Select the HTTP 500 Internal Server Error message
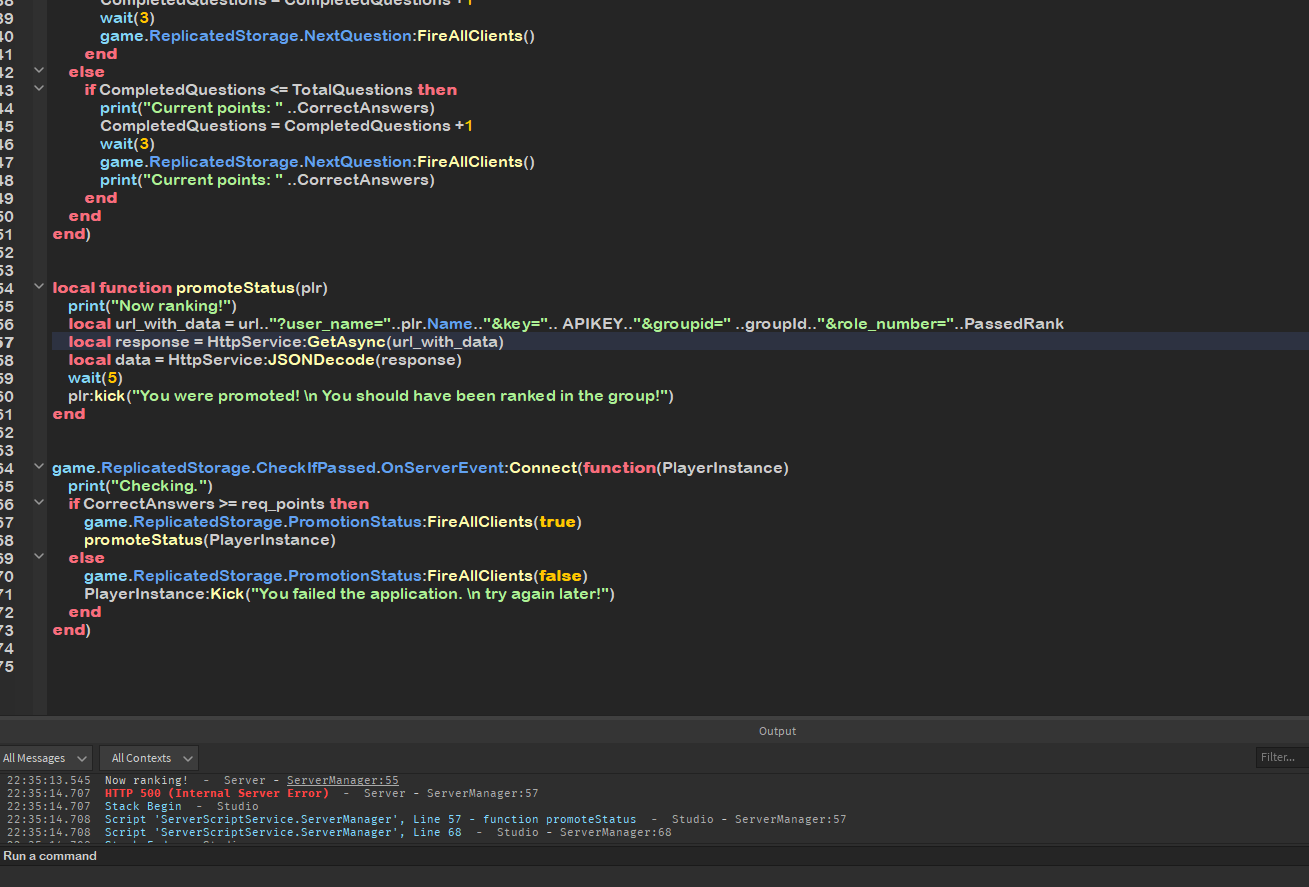Viewport: 1309px width, 887px height. tap(216, 793)
